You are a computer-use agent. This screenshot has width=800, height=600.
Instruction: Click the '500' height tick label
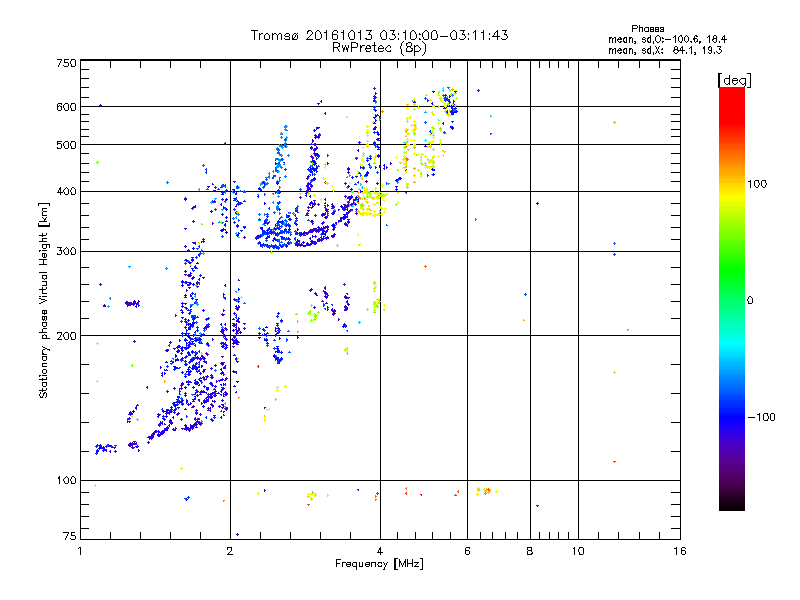click(x=66, y=145)
